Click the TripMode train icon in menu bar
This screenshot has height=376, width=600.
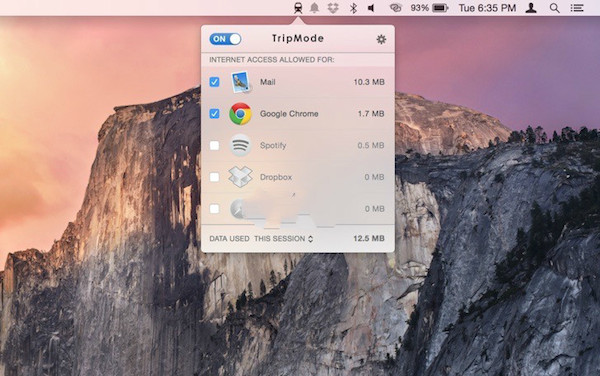[298, 8]
